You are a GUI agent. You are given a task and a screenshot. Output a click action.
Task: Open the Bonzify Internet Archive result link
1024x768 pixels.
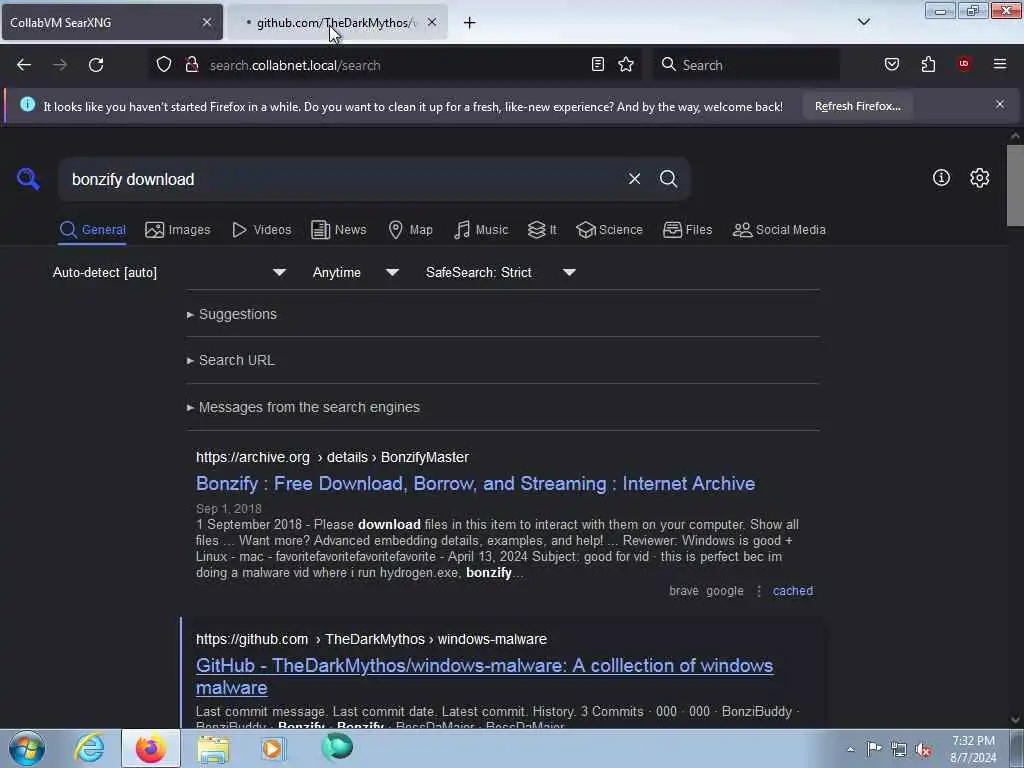click(x=475, y=484)
